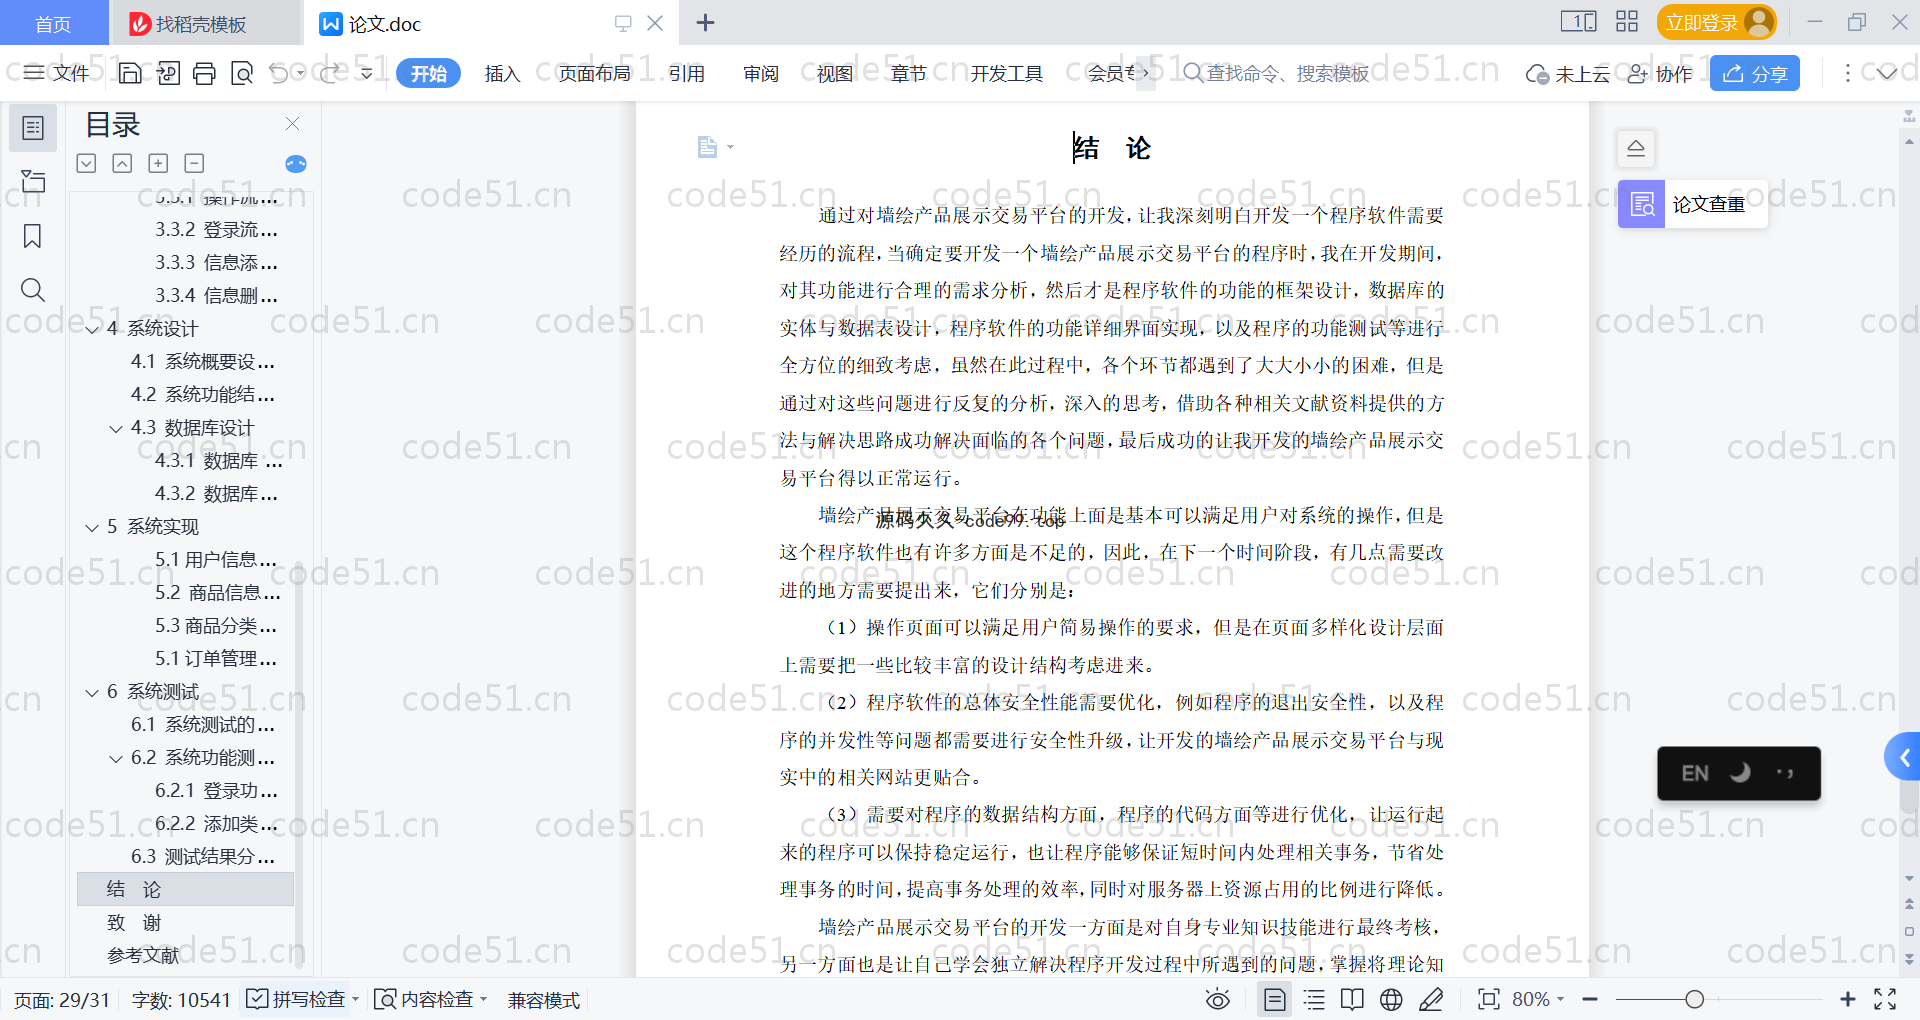The image size is (1920, 1020).
Task: Click the writing mode pen icon
Action: pos(1431,999)
